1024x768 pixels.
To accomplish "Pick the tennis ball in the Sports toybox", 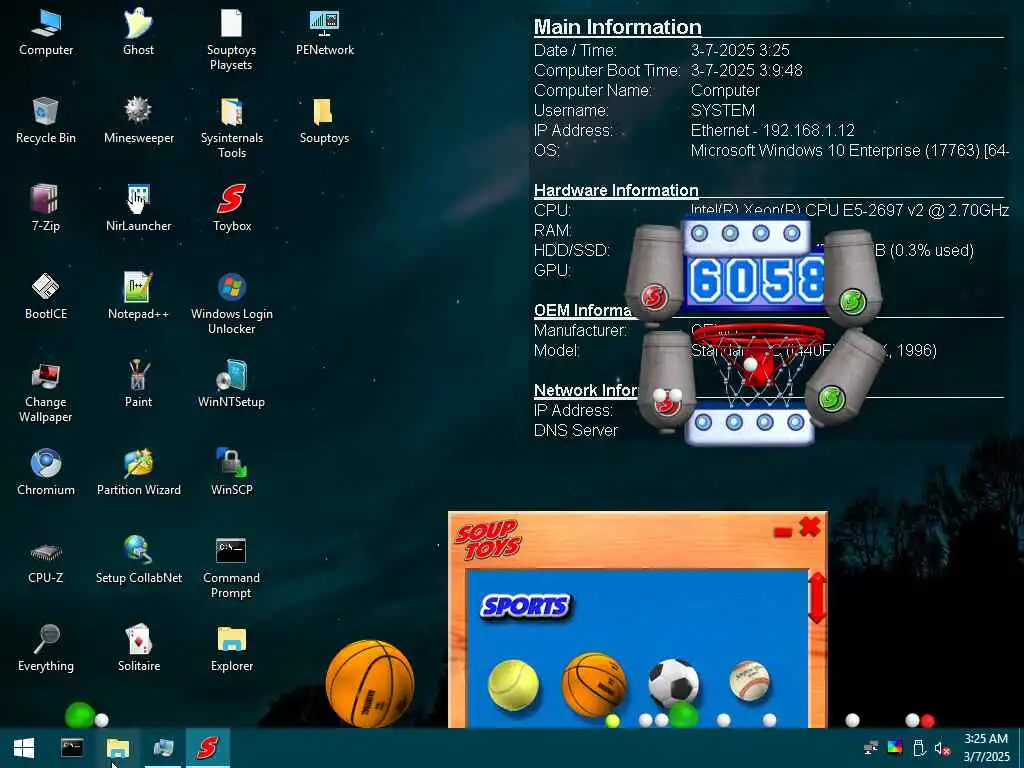I will (x=513, y=685).
